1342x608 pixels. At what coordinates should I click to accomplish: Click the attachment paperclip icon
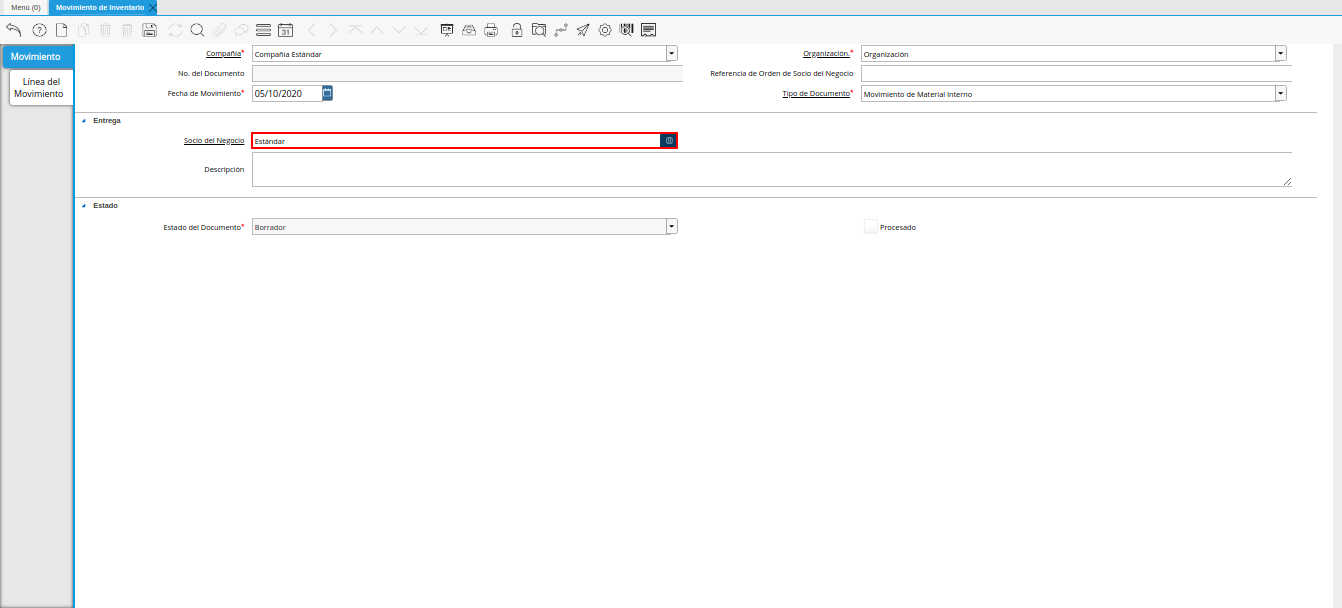[x=219, y=30]
